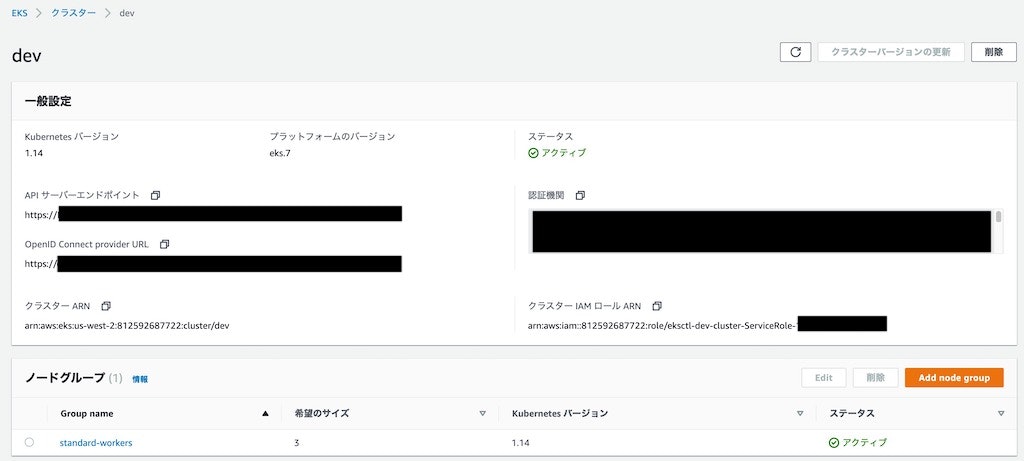
Task: Open the standard-workers node group link
Action: pyautogui.click(x=96, y=443)
